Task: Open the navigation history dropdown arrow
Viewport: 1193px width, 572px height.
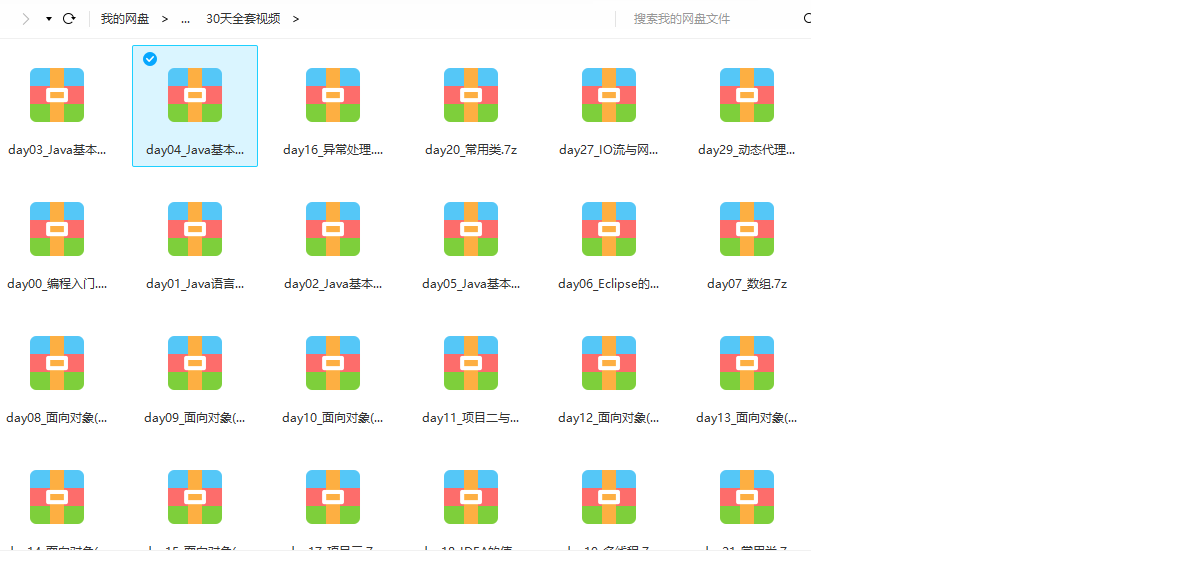Action: tap(49, 19)
